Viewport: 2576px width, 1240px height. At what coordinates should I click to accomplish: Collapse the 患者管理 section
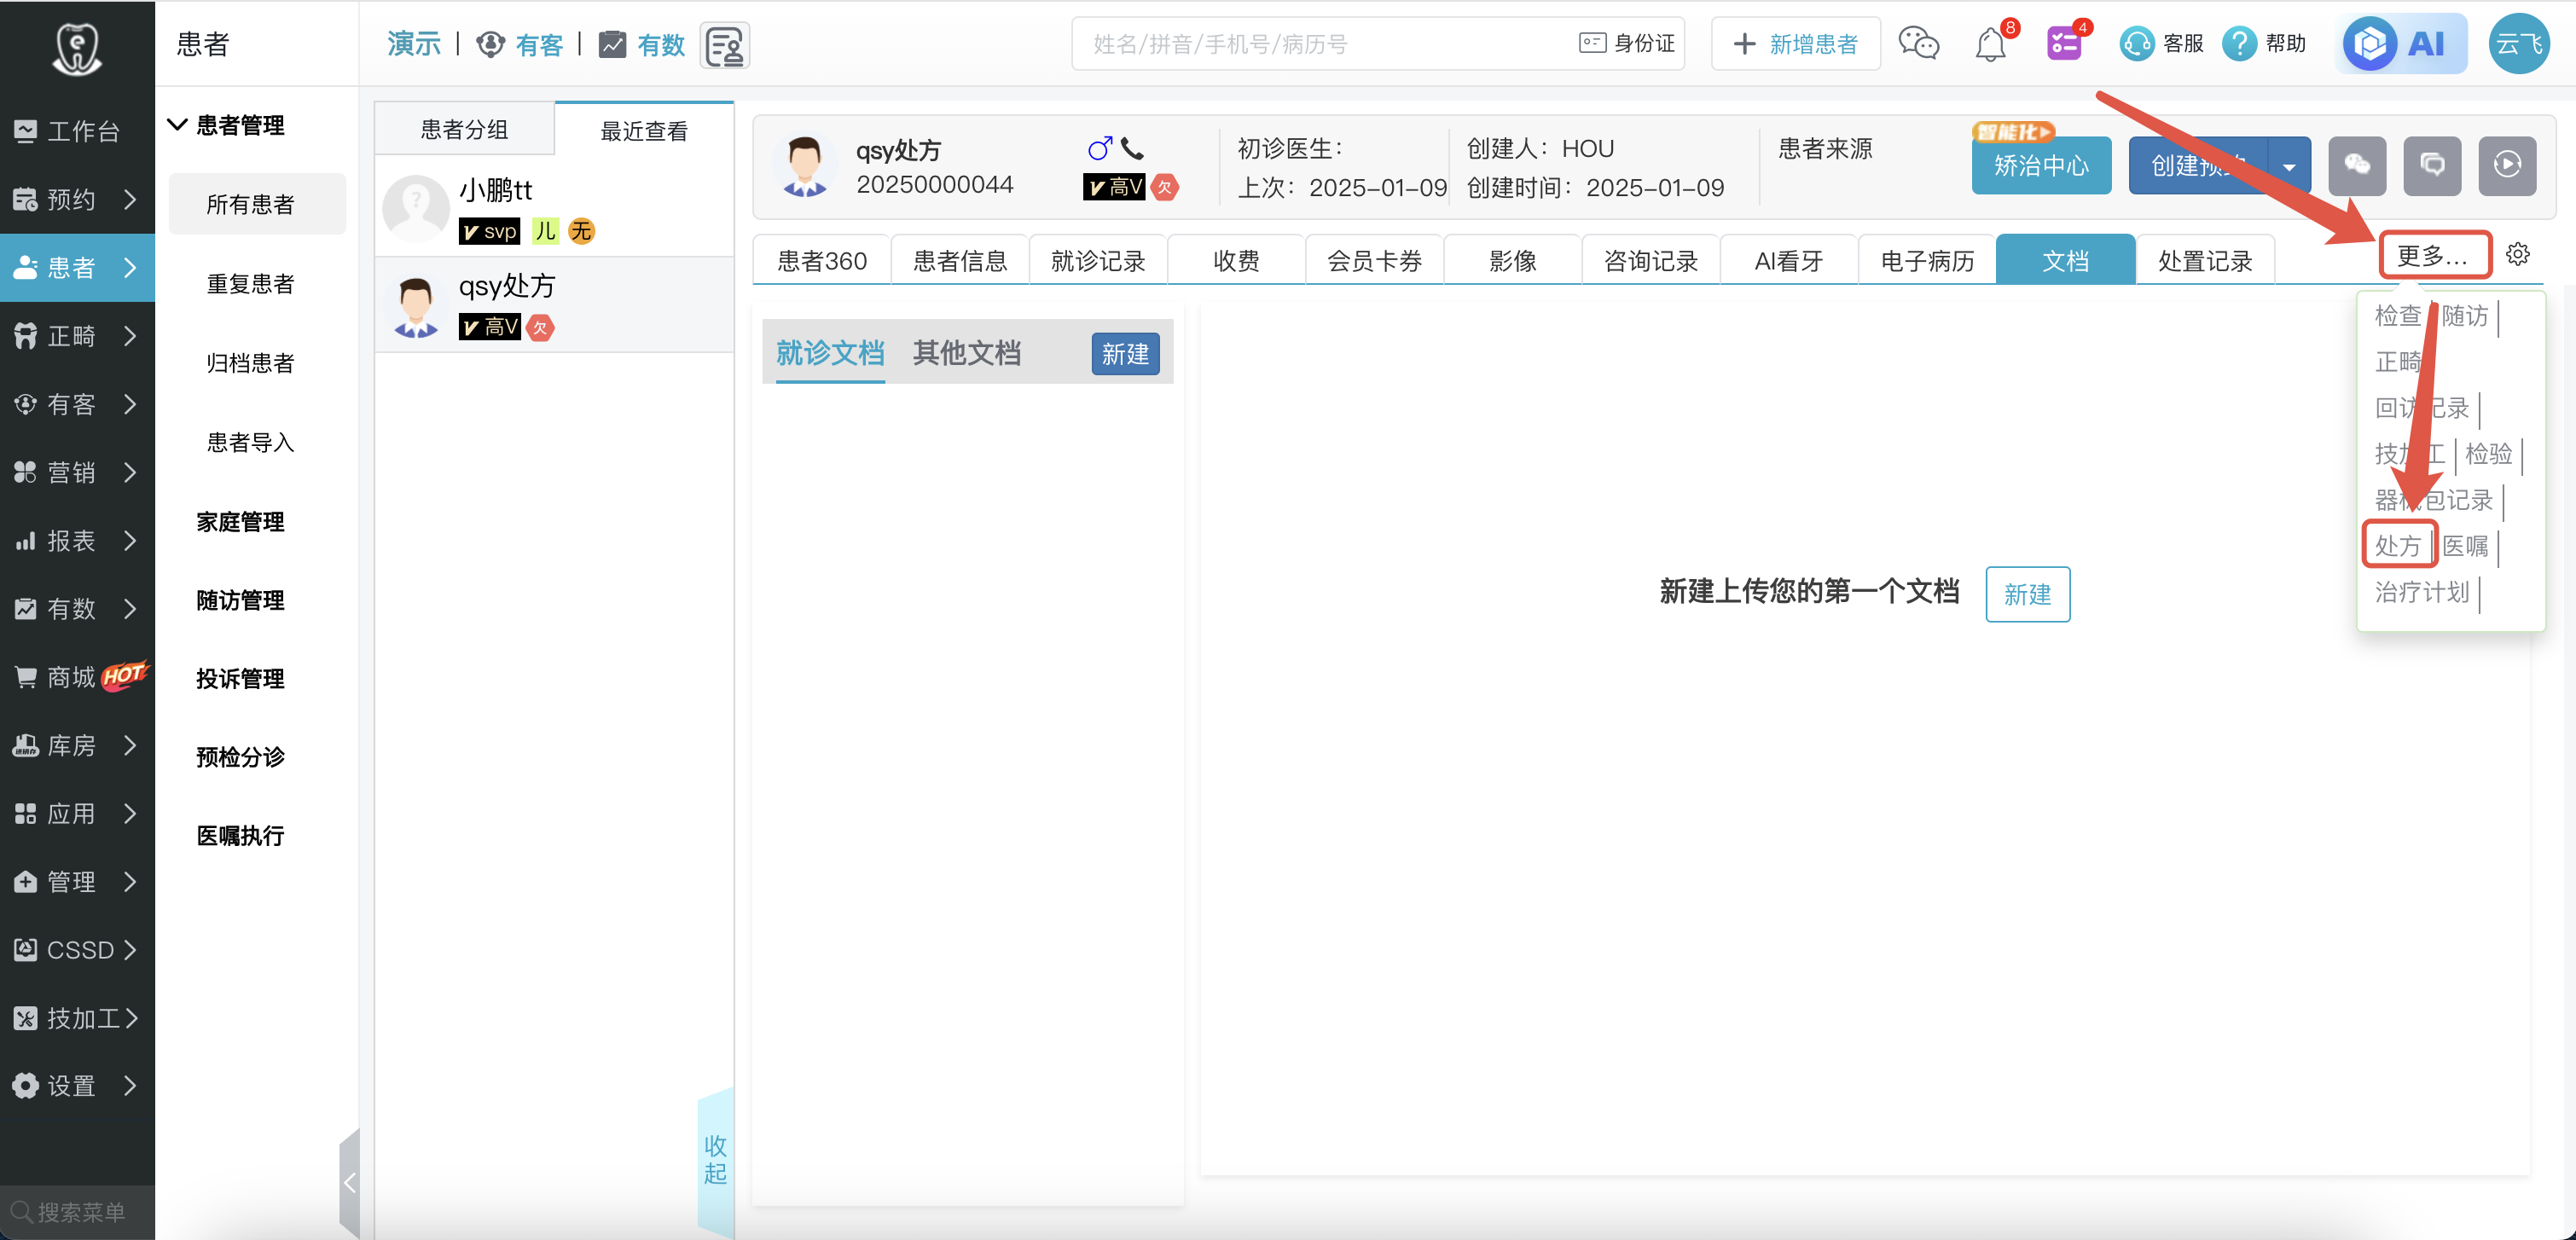click(177, 125)
